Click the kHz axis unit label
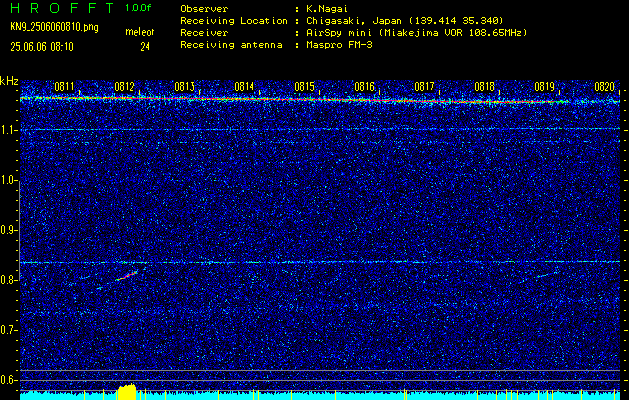The height and width of the screenshot is (400, 629). tap(9, 81)
